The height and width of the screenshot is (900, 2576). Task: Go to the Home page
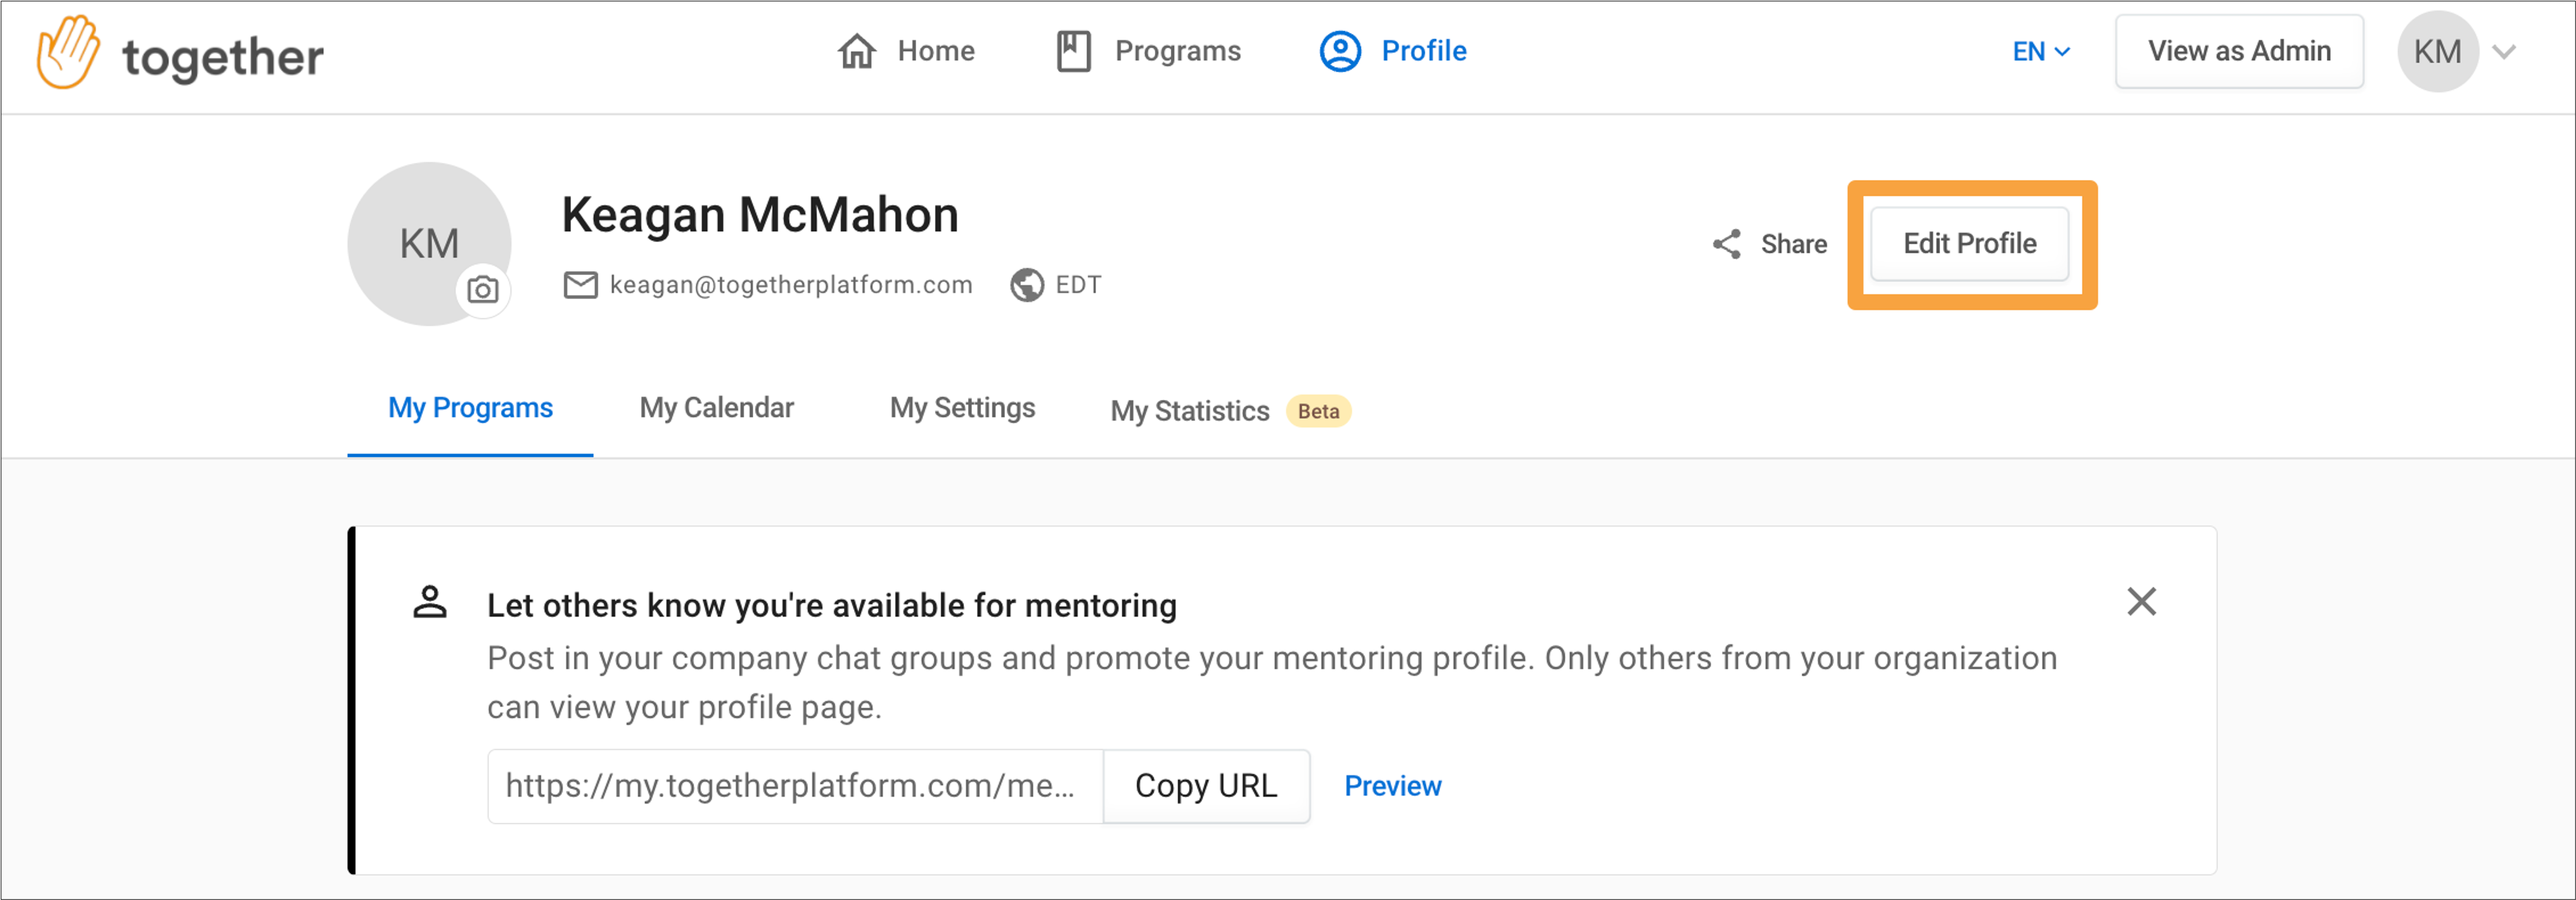click(906, 51)
